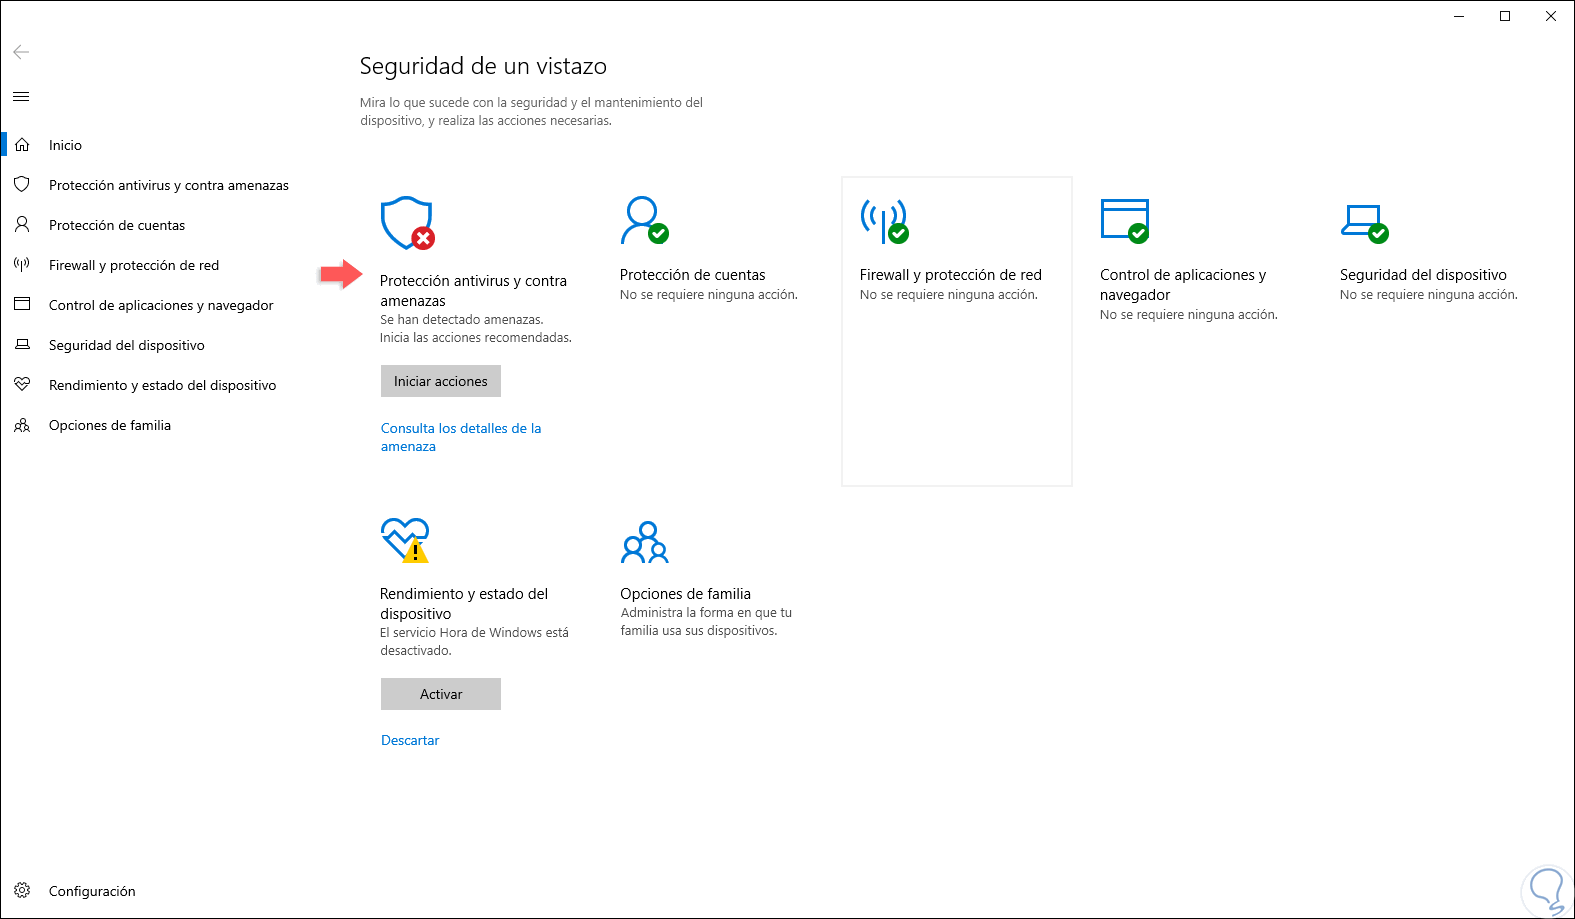The image size is (1575, 919).
Task: Go back with the back arrow
Action: click(21, 52)
